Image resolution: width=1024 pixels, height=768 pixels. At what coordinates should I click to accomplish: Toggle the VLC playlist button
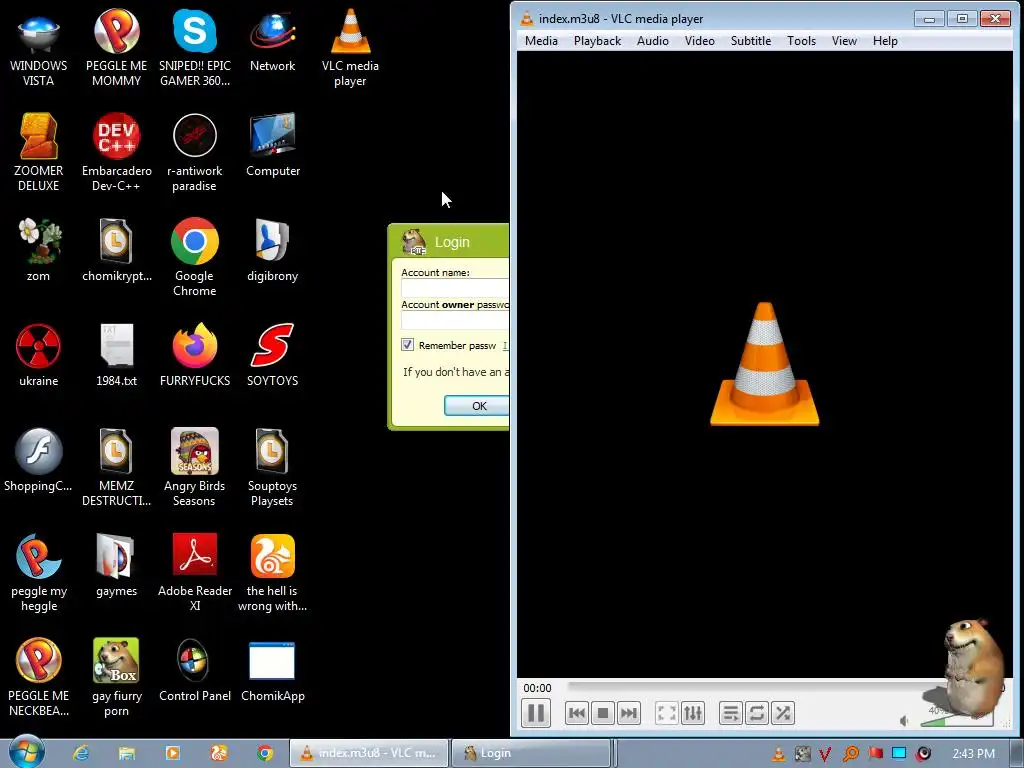click(x=731, y=713)
